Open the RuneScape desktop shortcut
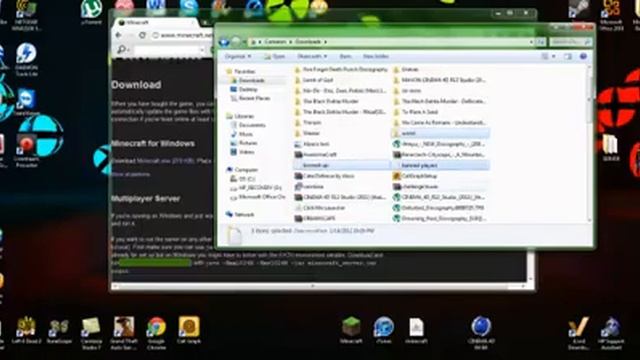 click(x=59, y=330)
